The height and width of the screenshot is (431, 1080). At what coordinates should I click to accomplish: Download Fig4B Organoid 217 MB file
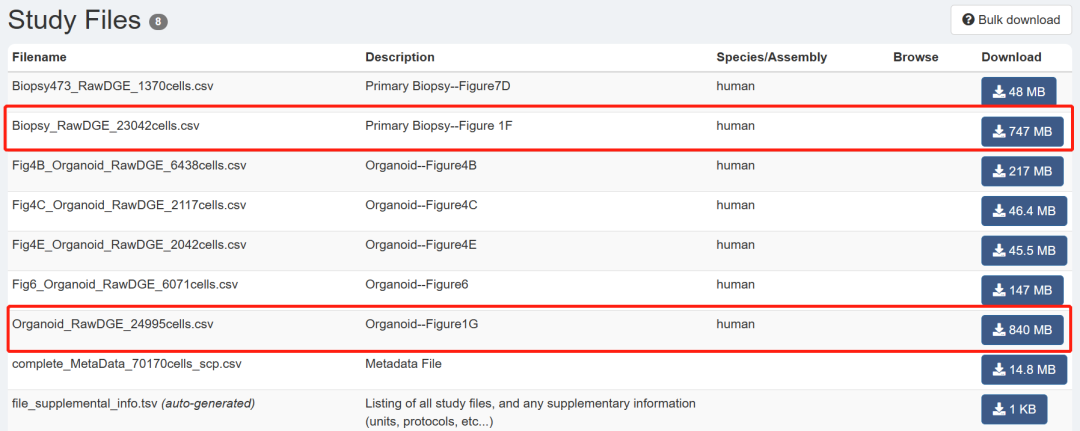pos(1021,171)
